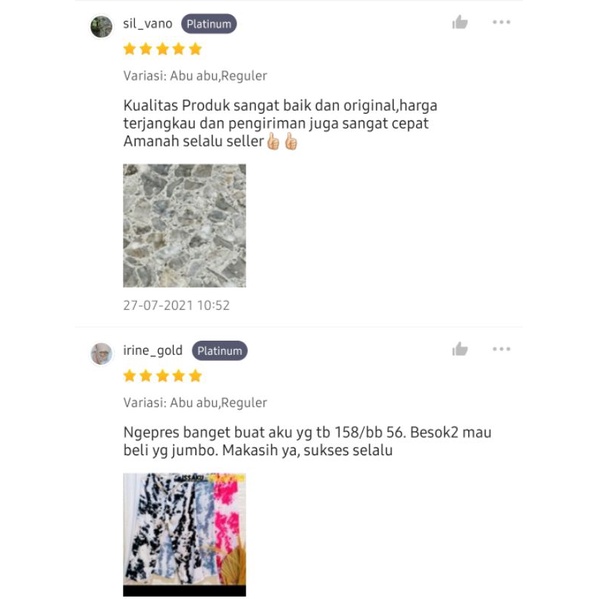599x599 pixels.
Task: View sil_vano's stone pattern review photo
Action: [x=185, y=225]
